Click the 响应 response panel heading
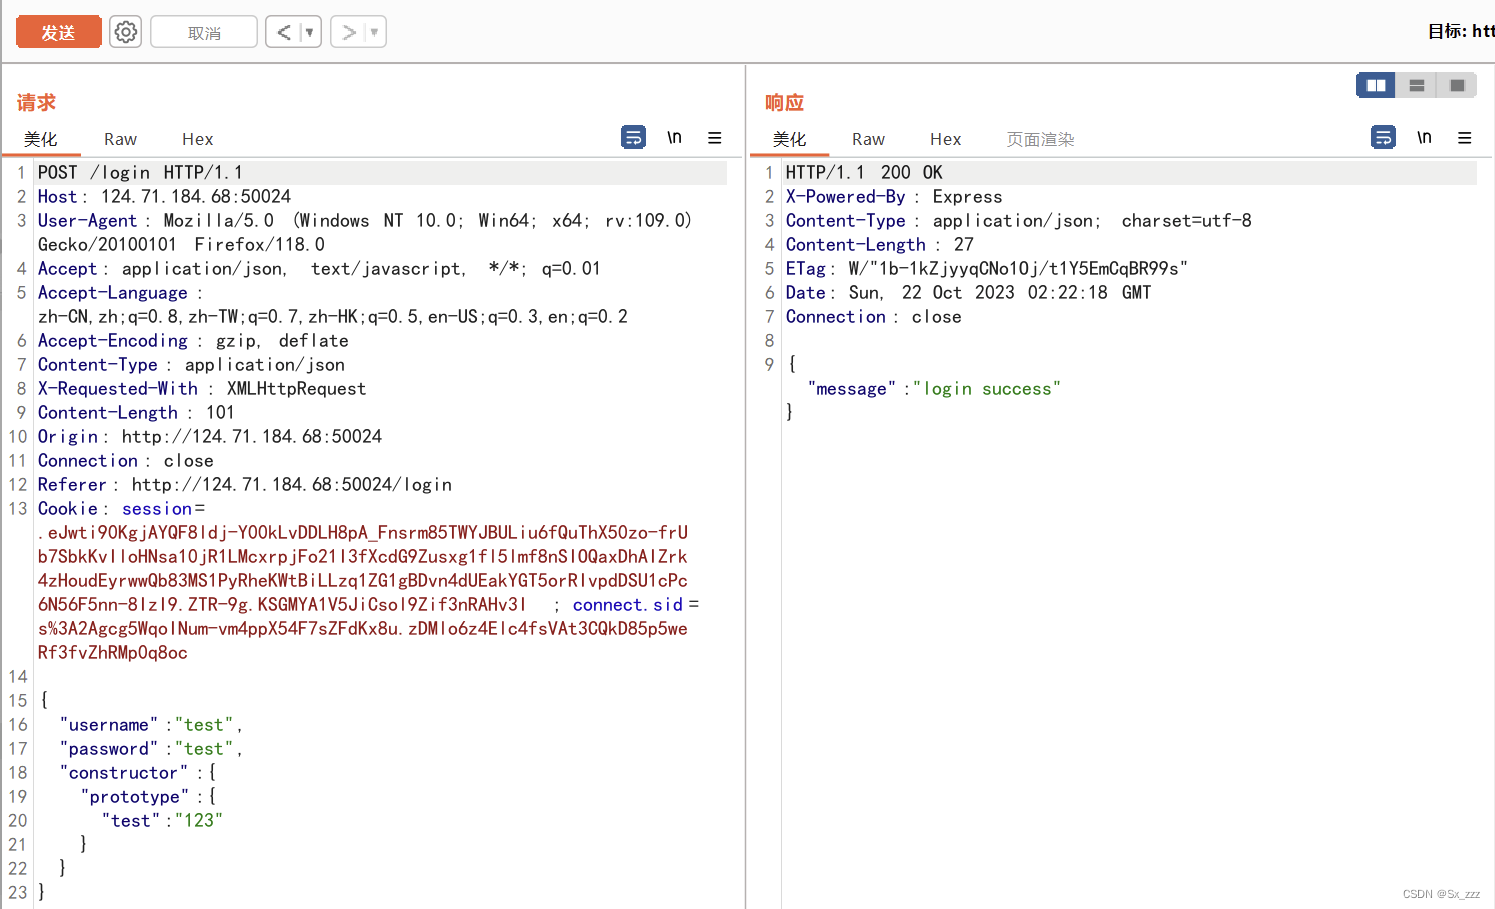 click(x=785, y=102)
